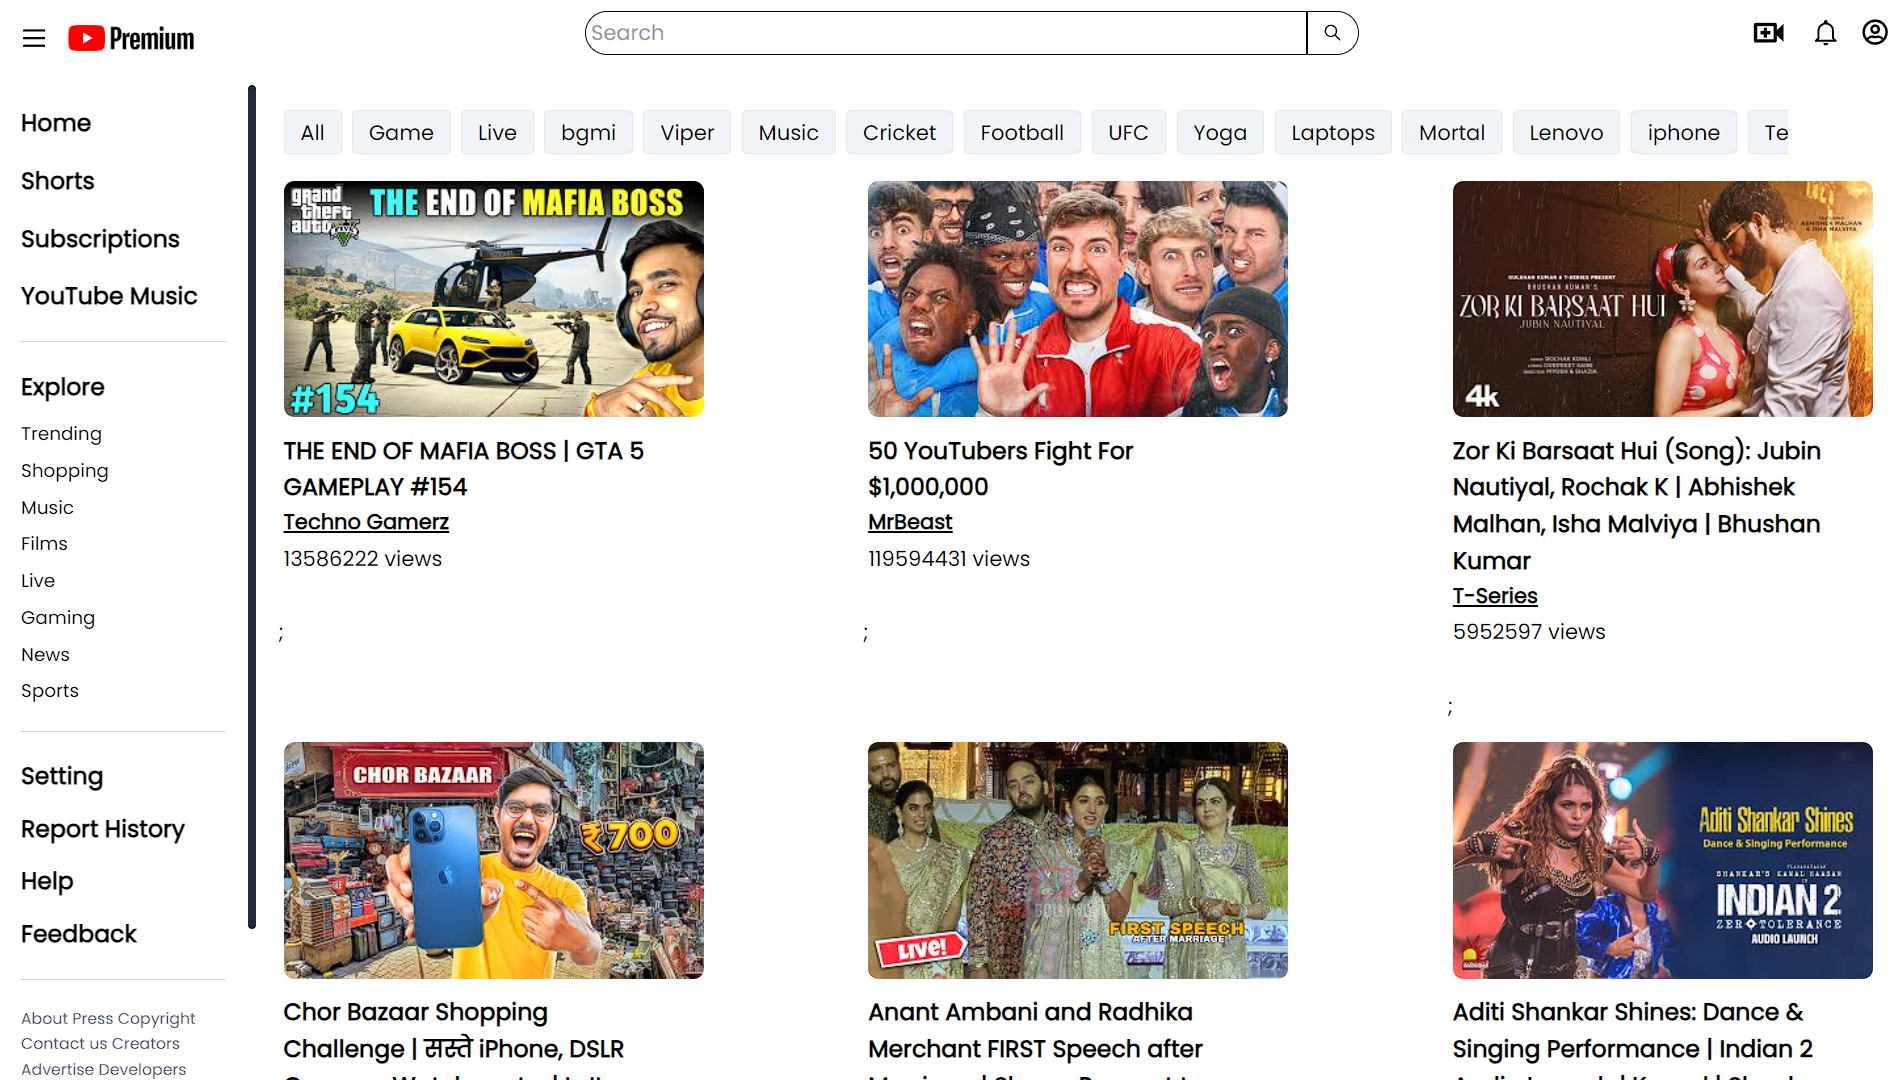Select the Lenovo filter chip
The width and height of the screenshot is (1892, 1080).
point(1566,132)
